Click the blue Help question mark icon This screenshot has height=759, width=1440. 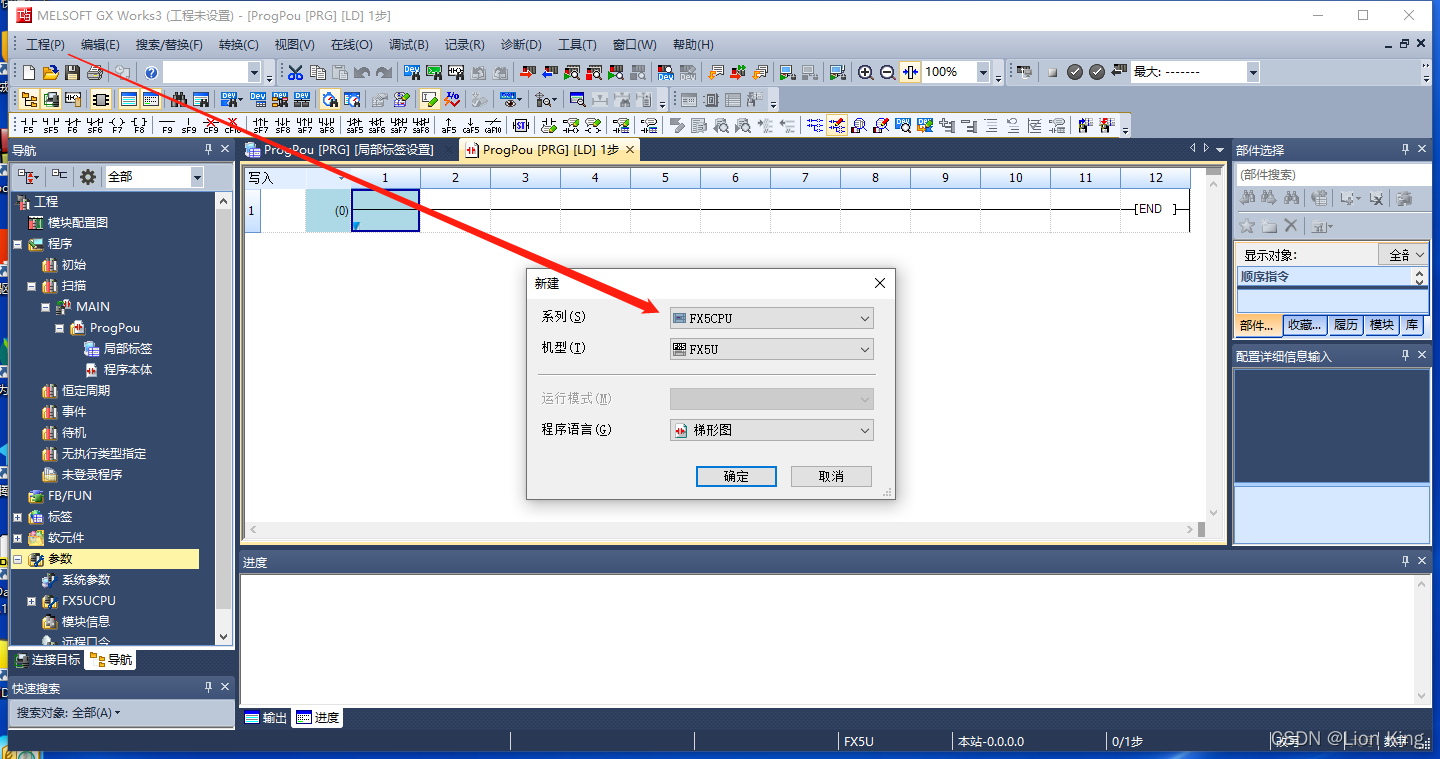pos(151,72)
